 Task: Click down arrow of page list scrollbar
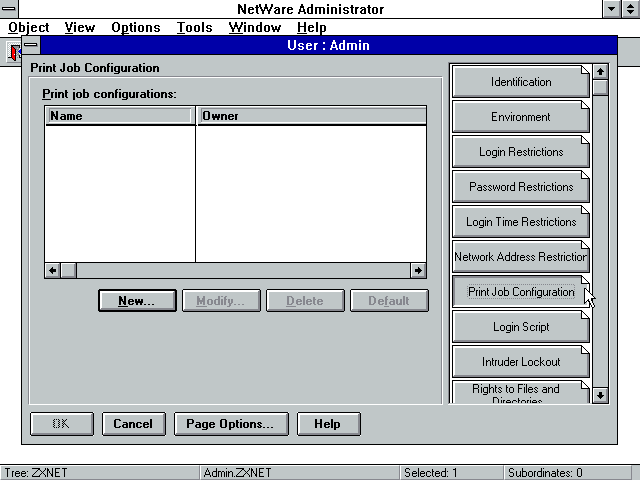point(600,395)
